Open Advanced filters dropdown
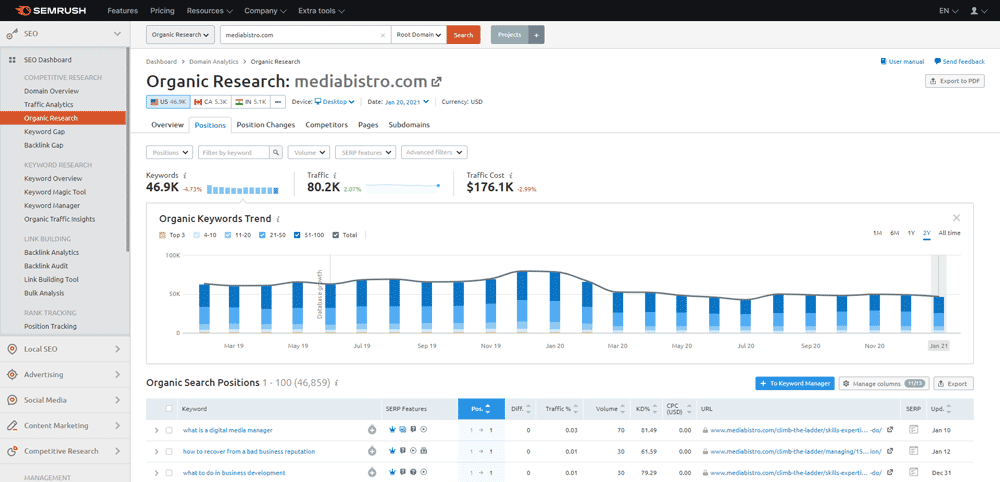 434,152
